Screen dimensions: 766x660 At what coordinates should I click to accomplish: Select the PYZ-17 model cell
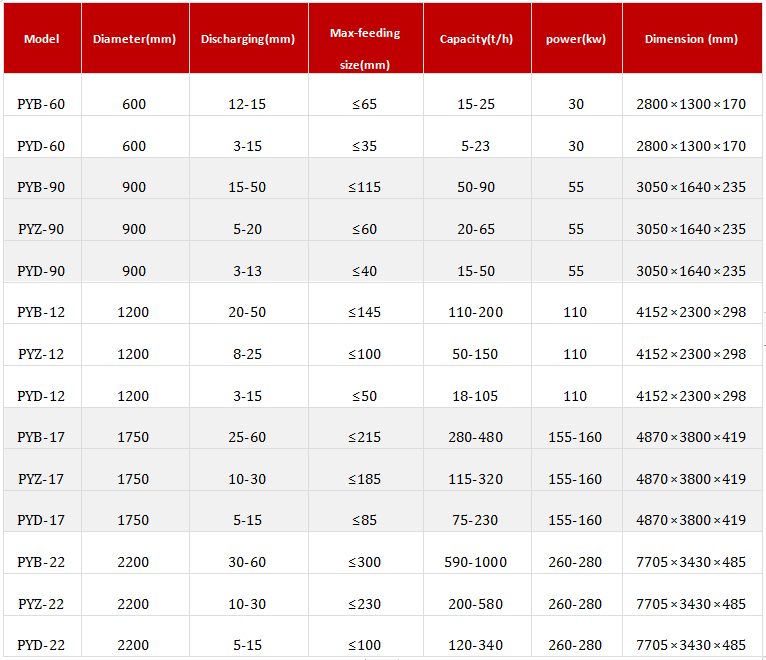coord(41,479)
